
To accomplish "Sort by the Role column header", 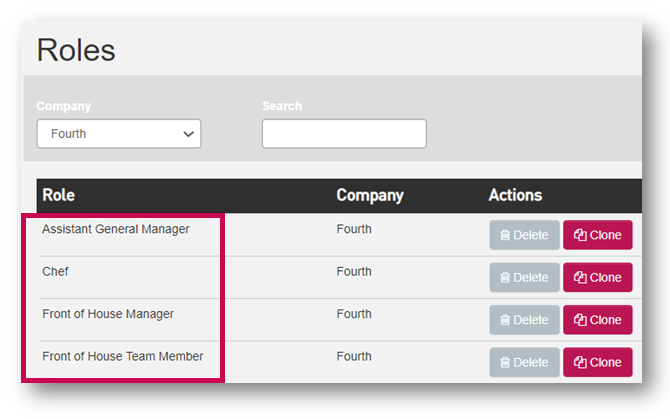I will tap(58, 196).
